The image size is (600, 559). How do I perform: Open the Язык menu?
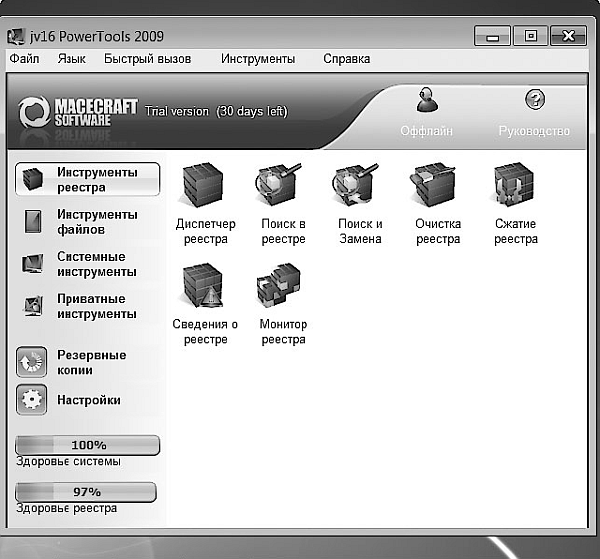(x=72, y=59)
